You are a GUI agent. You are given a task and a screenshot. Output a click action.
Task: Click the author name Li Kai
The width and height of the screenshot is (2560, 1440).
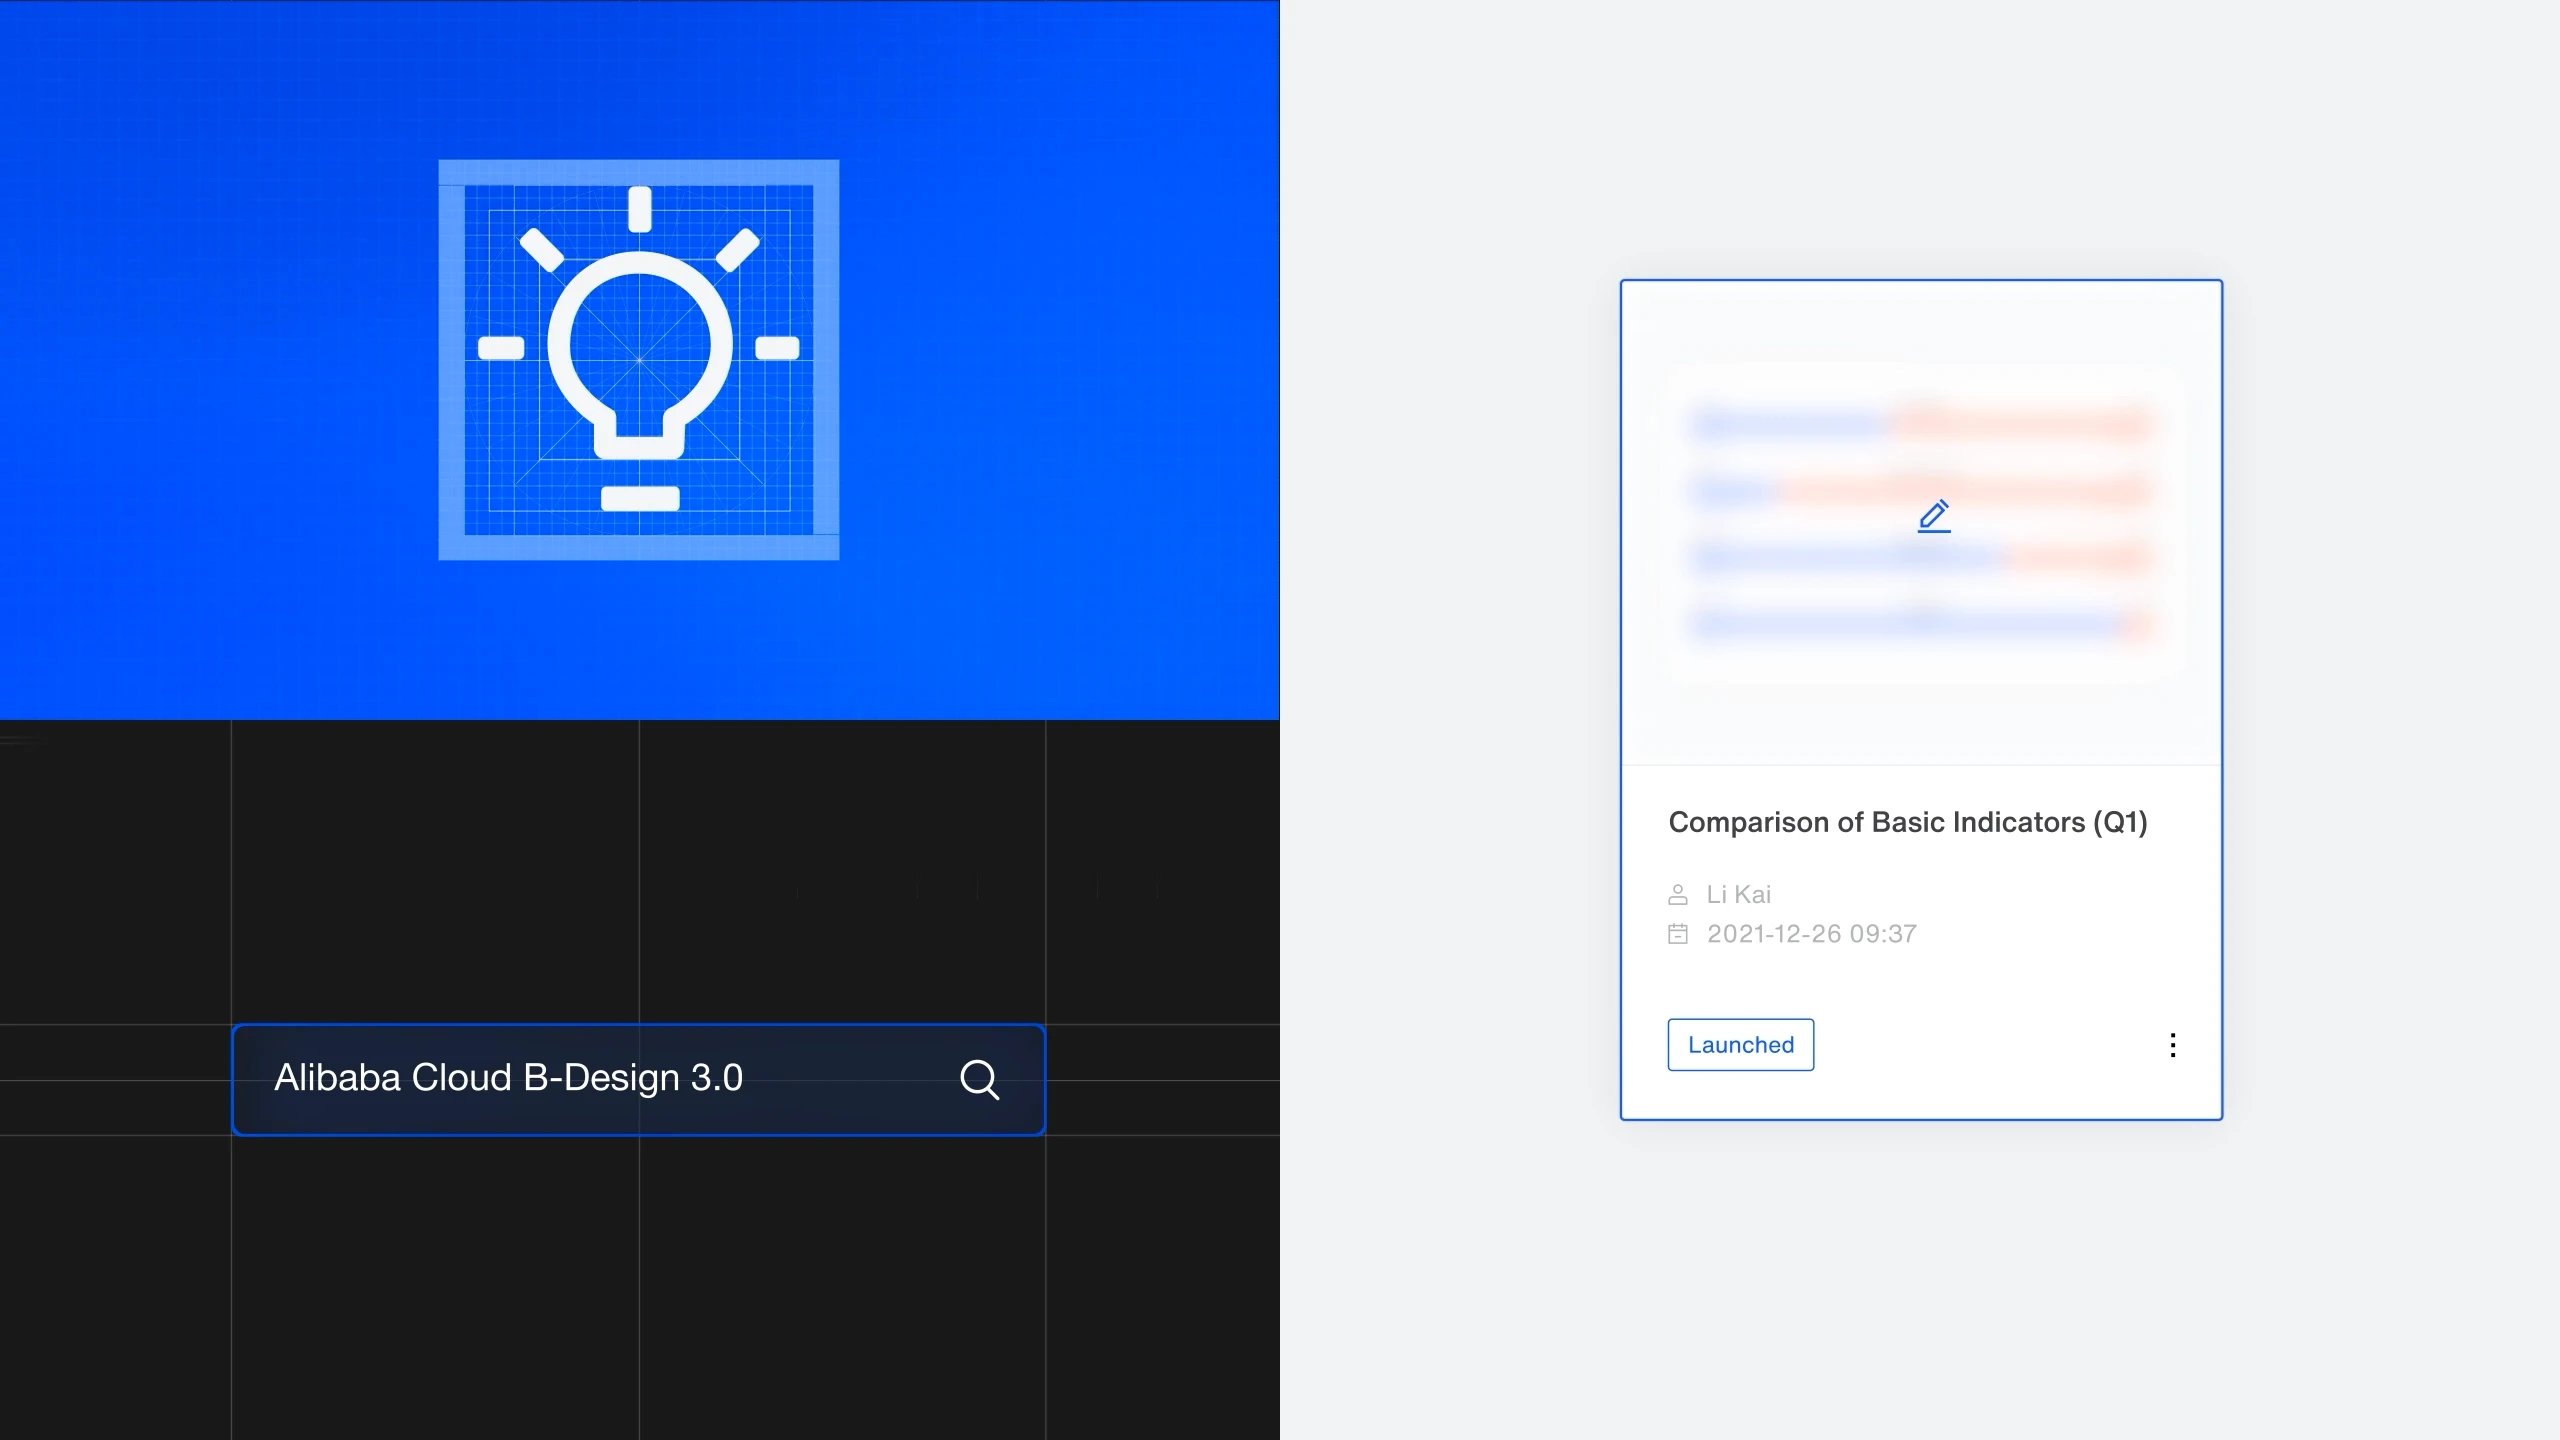coord(1739,894)
